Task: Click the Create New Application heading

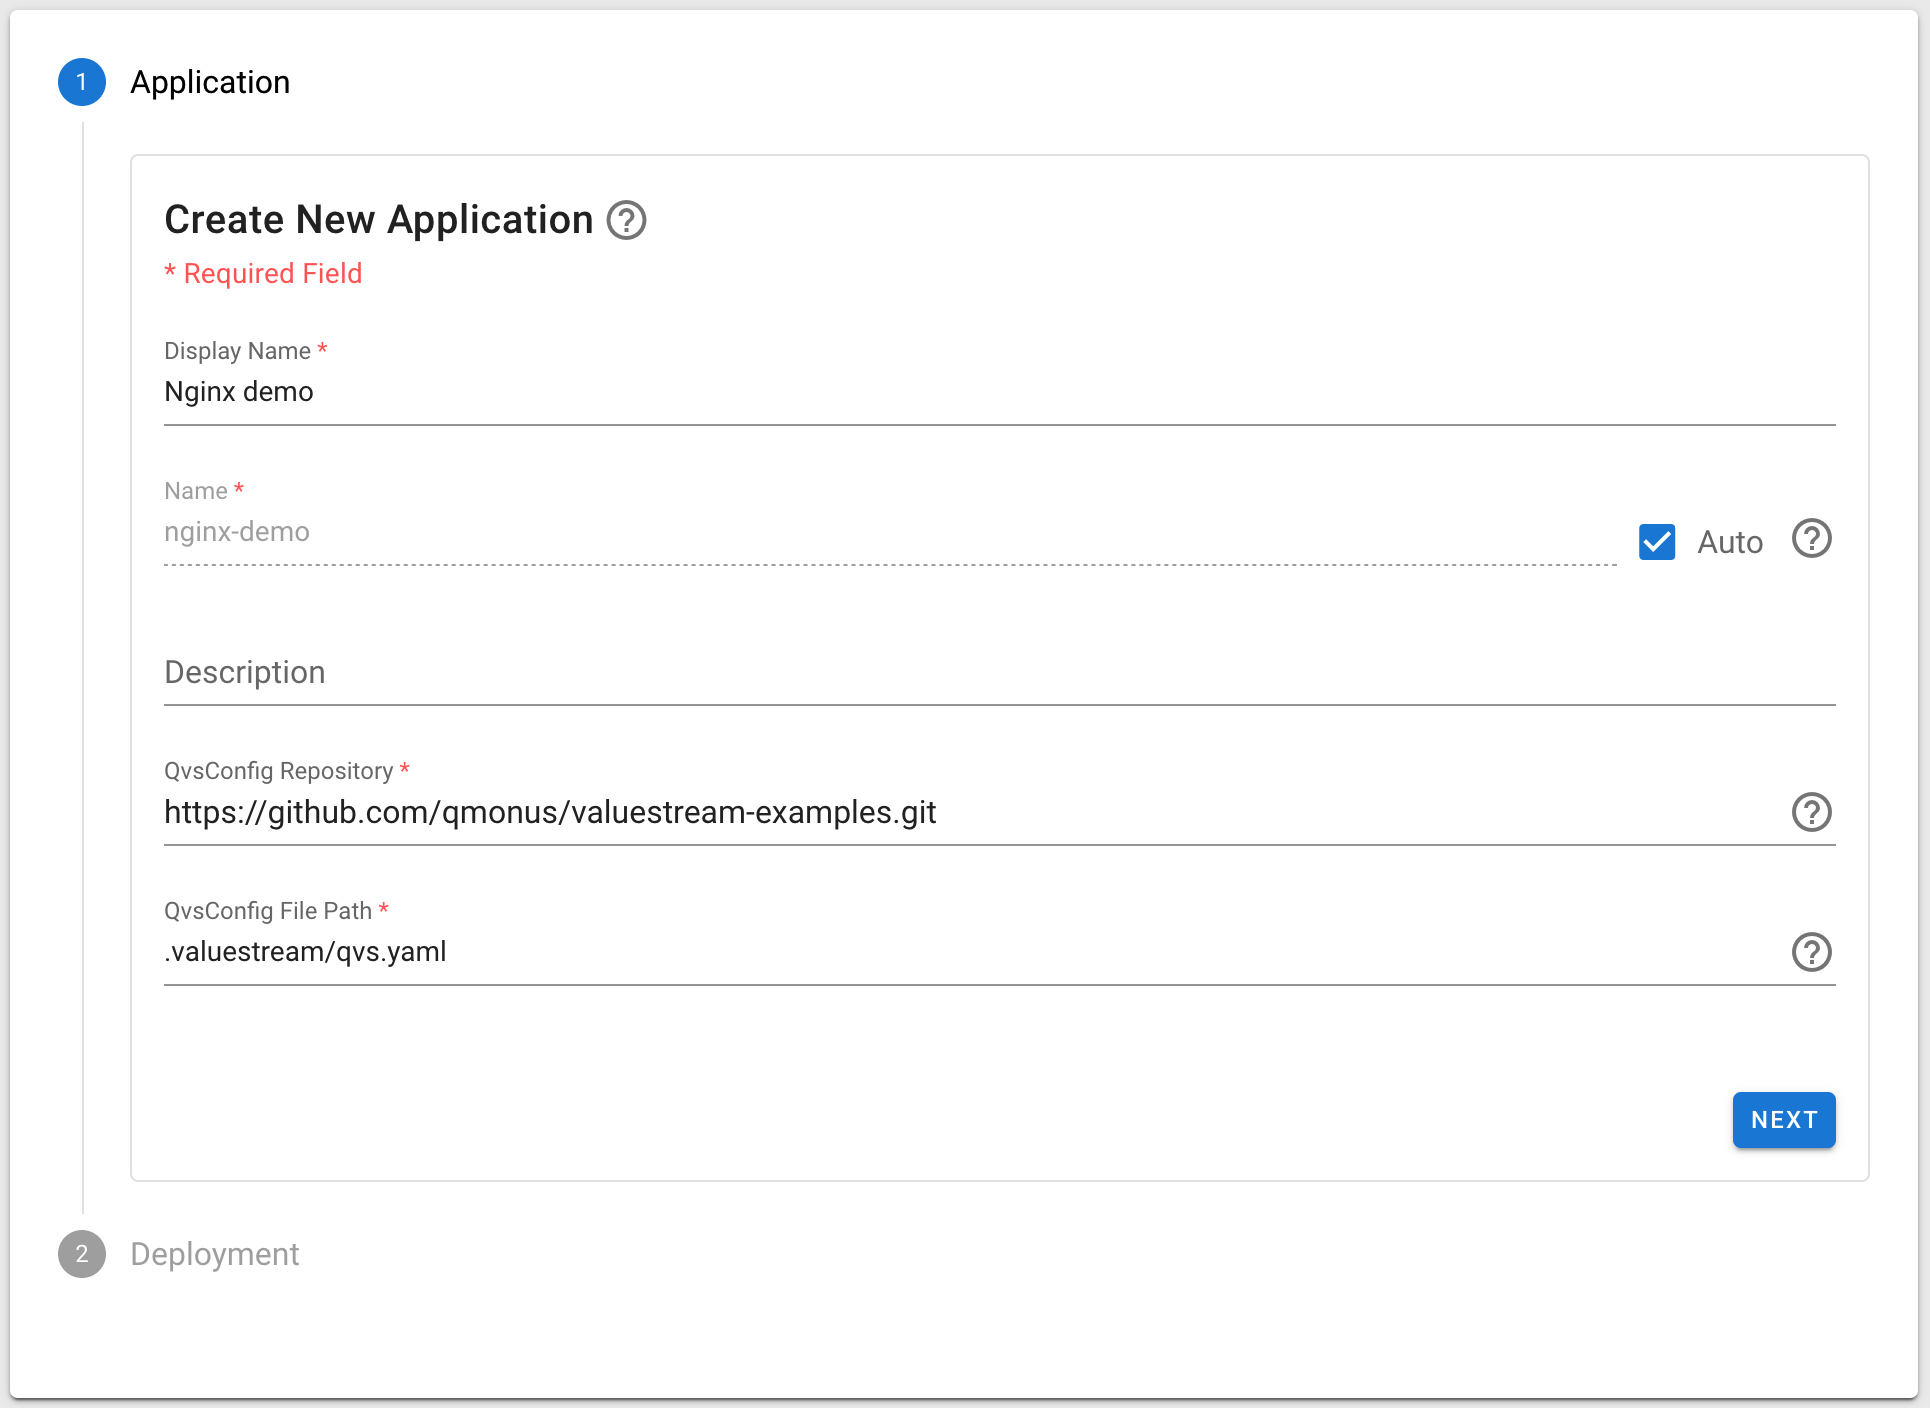Action: pos(379,220)
